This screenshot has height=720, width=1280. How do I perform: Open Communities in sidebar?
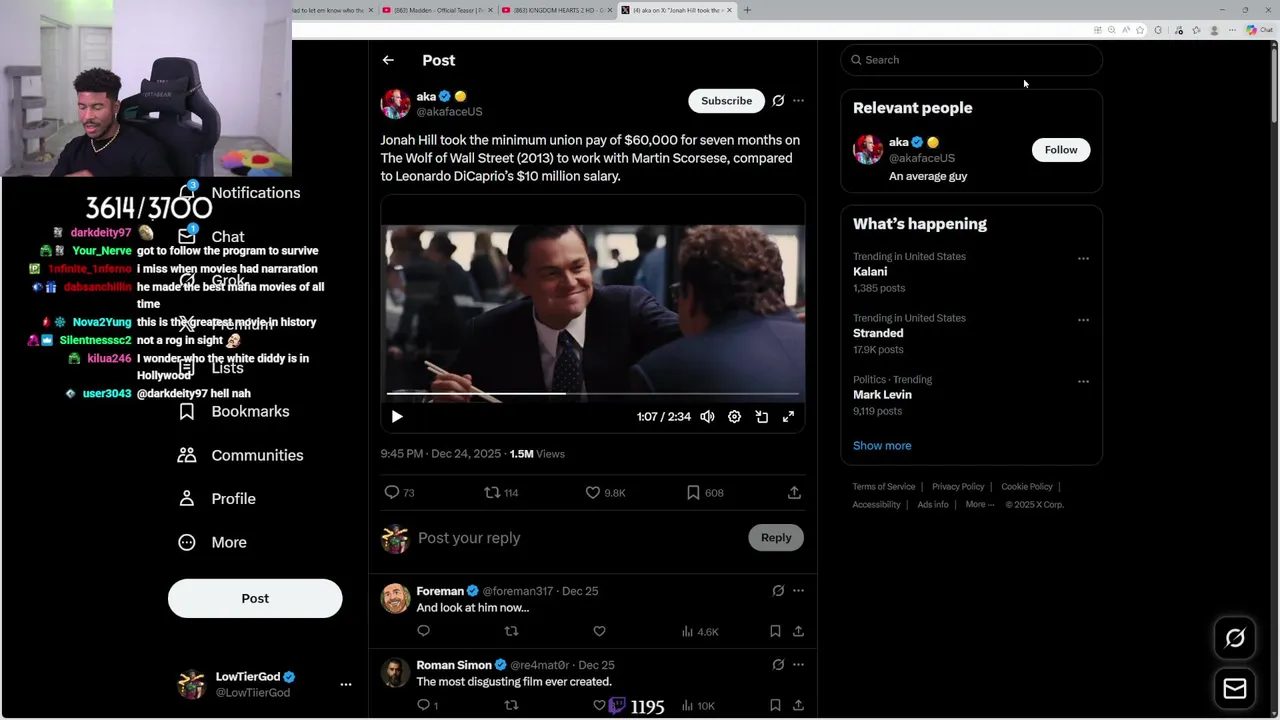[240, 455]
